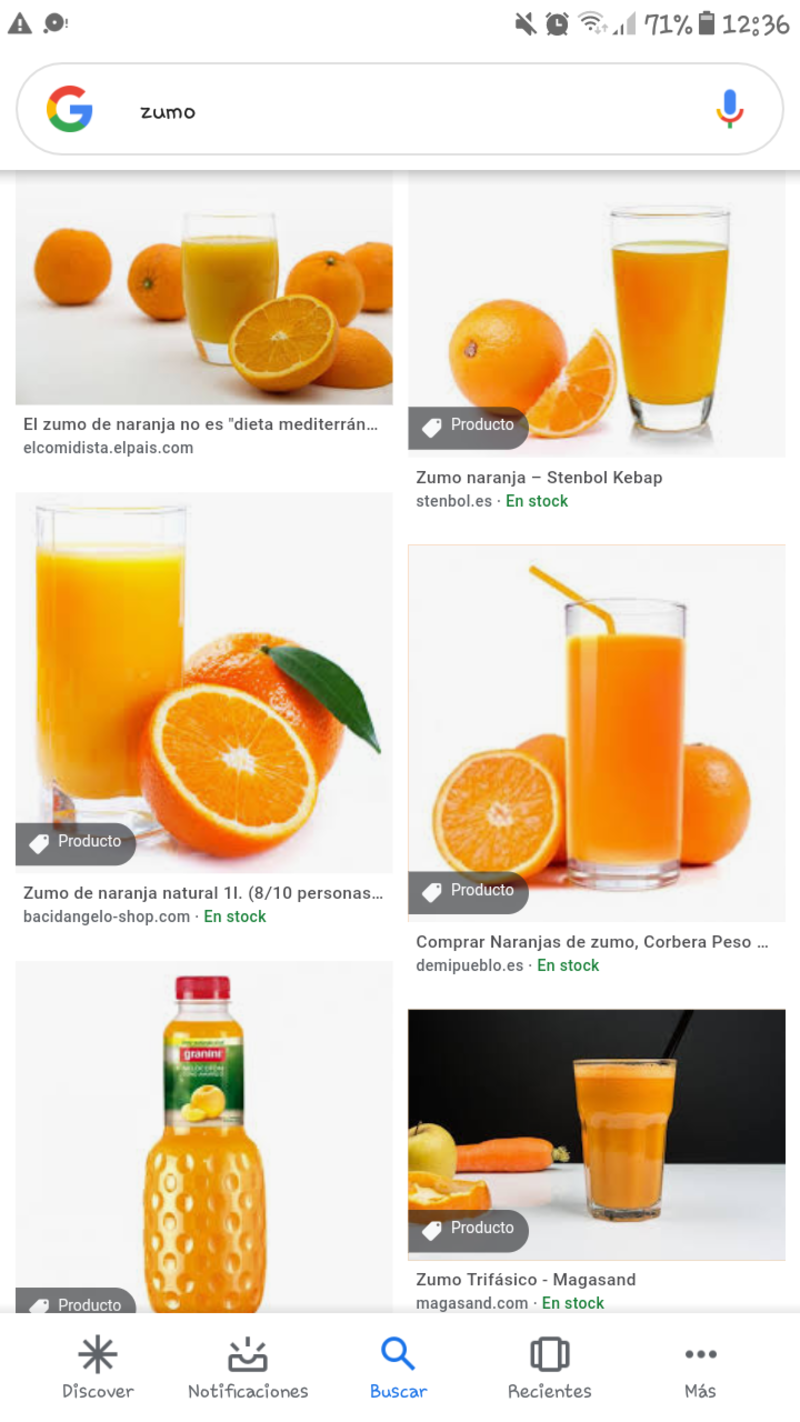
Task: Open the Discover tab
Action: (x=98, y=1367)
